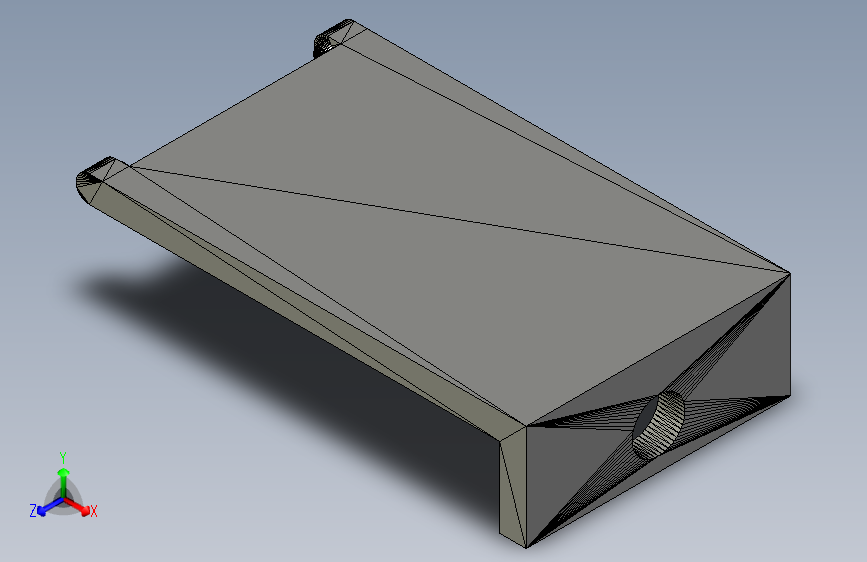Select the circular hole on the front face
The image size is (867, 562).
click(658, 425)
